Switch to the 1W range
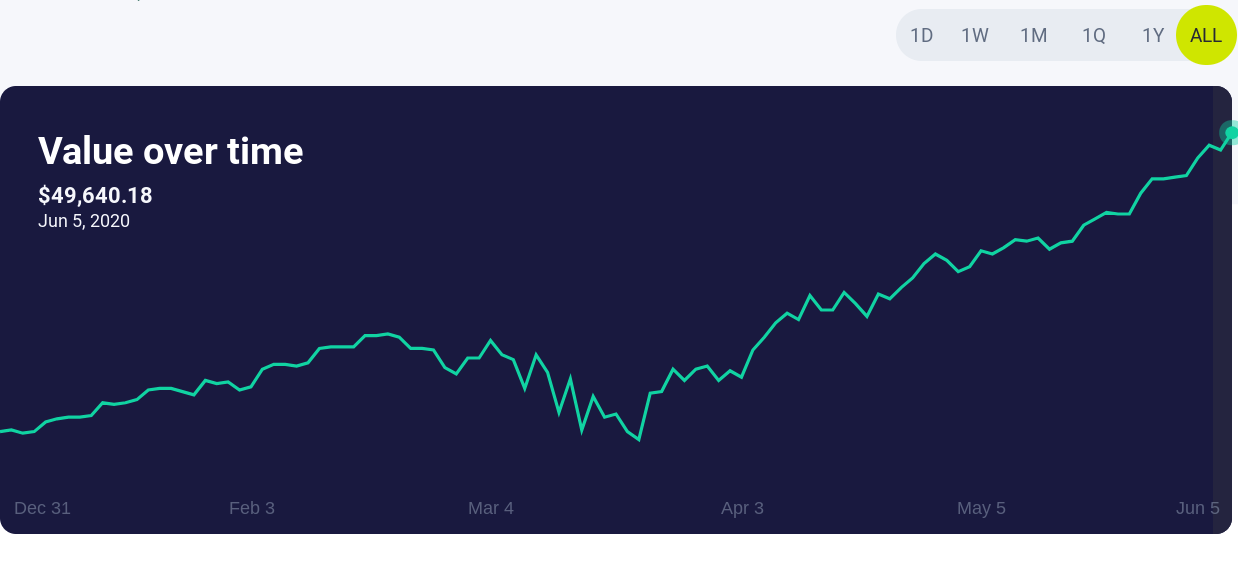1238x562 pixels. coord(975,35)
